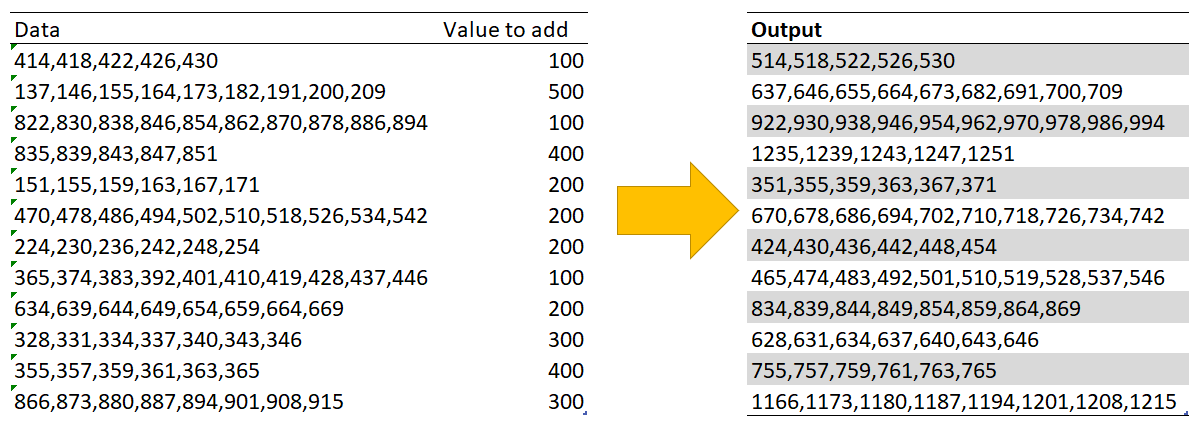The height and width of the screenshot is (432, 1198).
Task: Select the value-to-add cell containing 500
Action: pyautogui.click(x=565, y=92)
